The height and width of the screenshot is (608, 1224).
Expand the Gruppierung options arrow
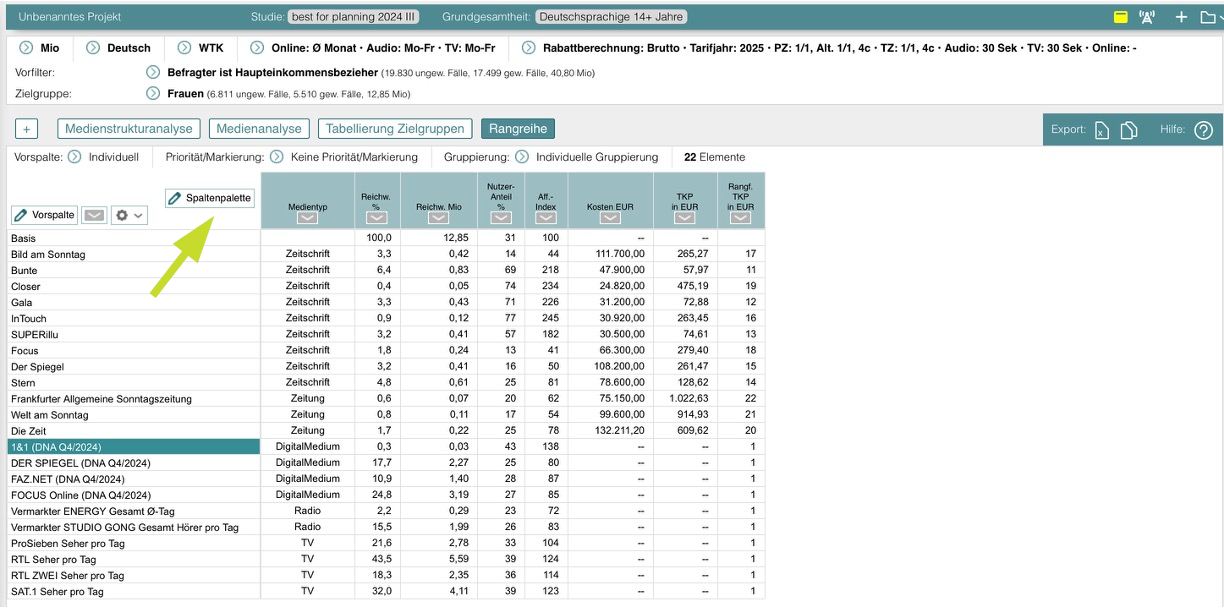(522, 157)
